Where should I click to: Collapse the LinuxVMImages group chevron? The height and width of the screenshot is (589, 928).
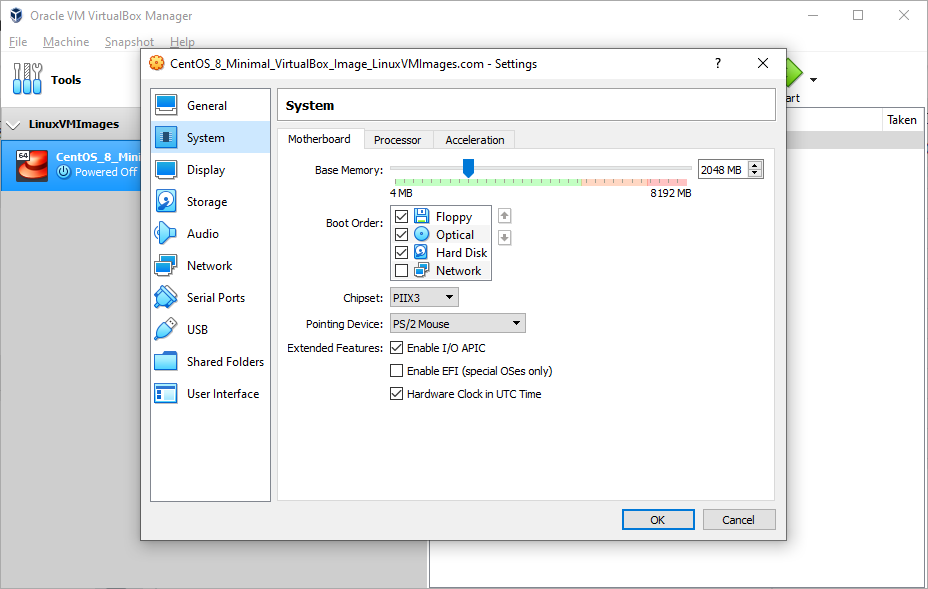(13, 124)
